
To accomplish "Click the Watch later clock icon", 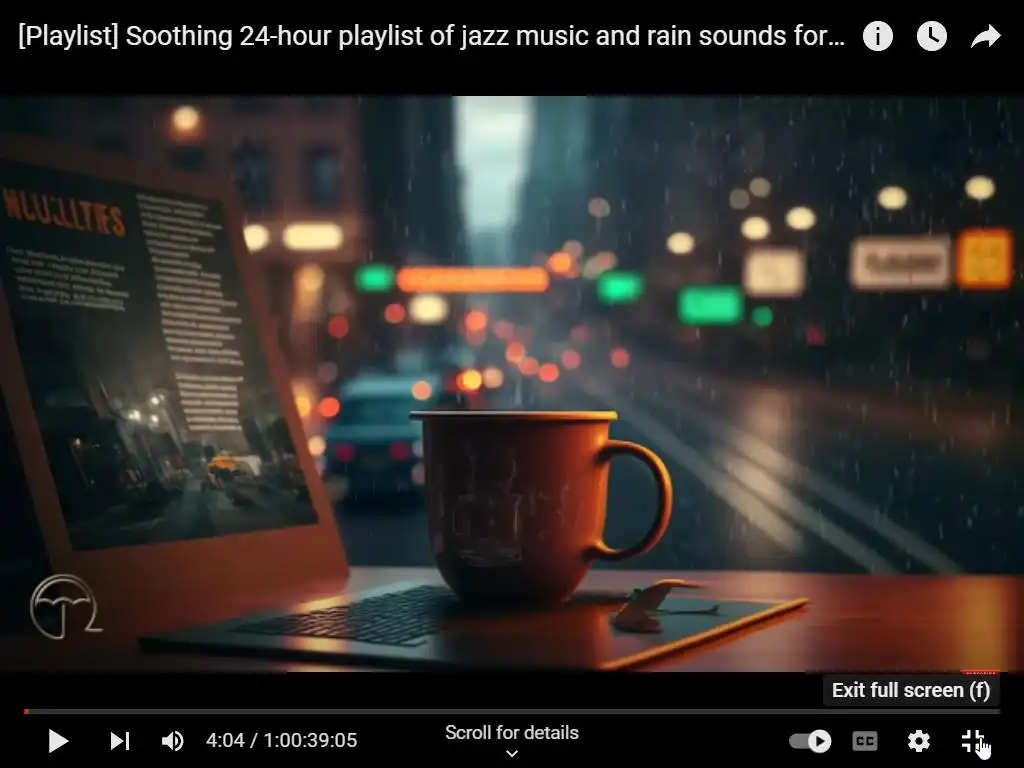I will (931, 36).
